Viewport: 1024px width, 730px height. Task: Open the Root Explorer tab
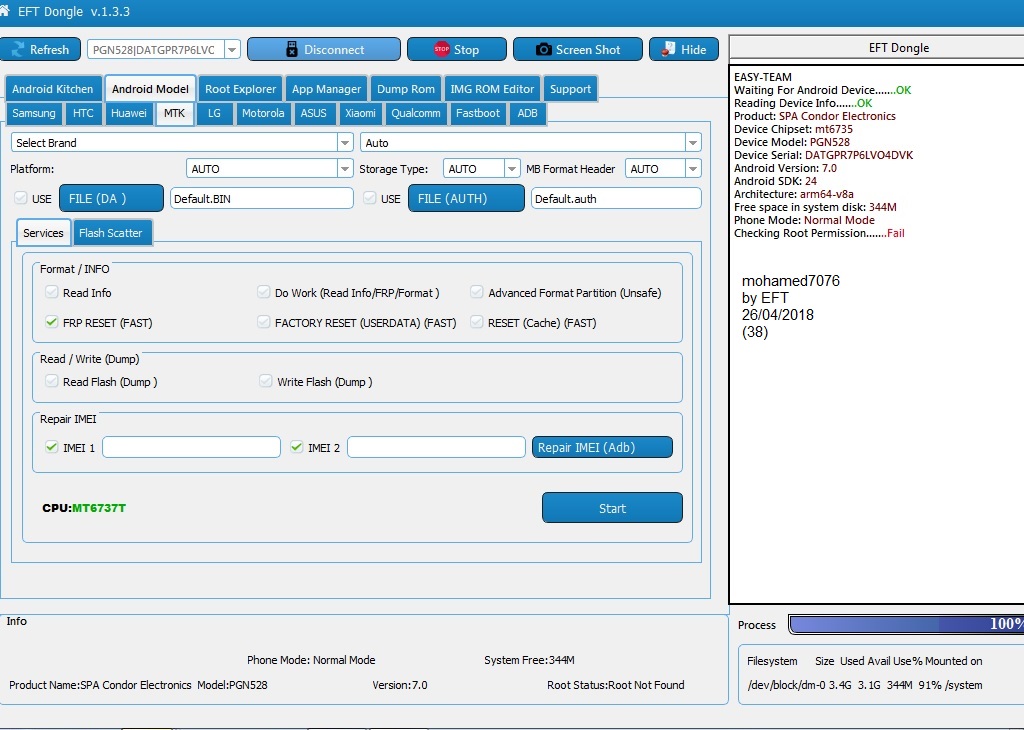pos(240,89)
